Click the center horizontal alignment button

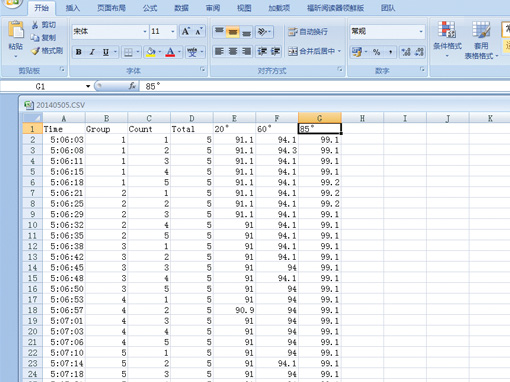point(233,51)
